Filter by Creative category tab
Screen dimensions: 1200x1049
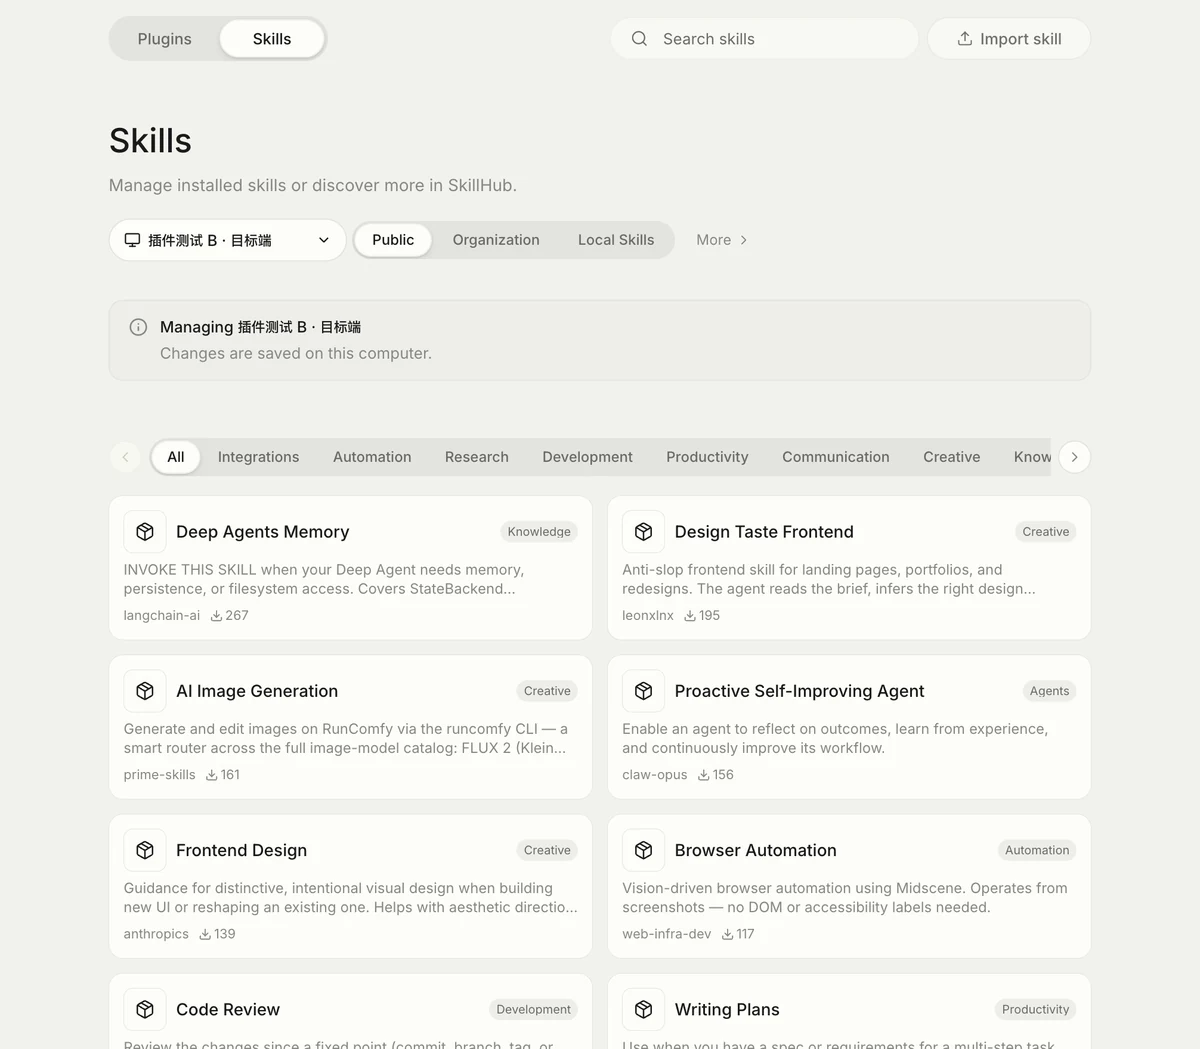pos(952,457)
